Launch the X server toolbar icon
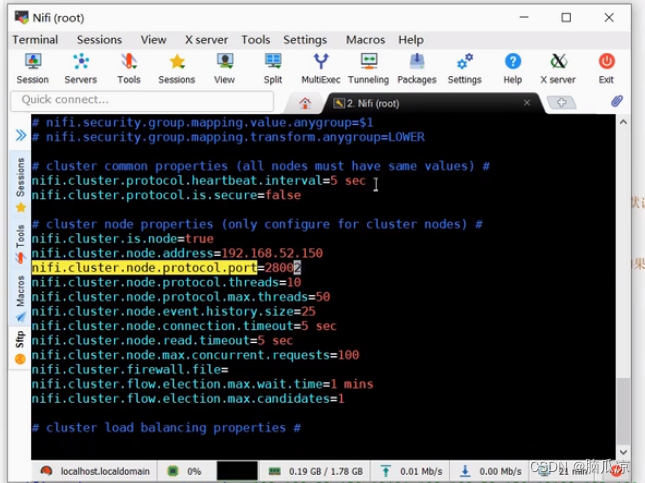Viewport: 645px width, 483px height. [x=558, y=68]
